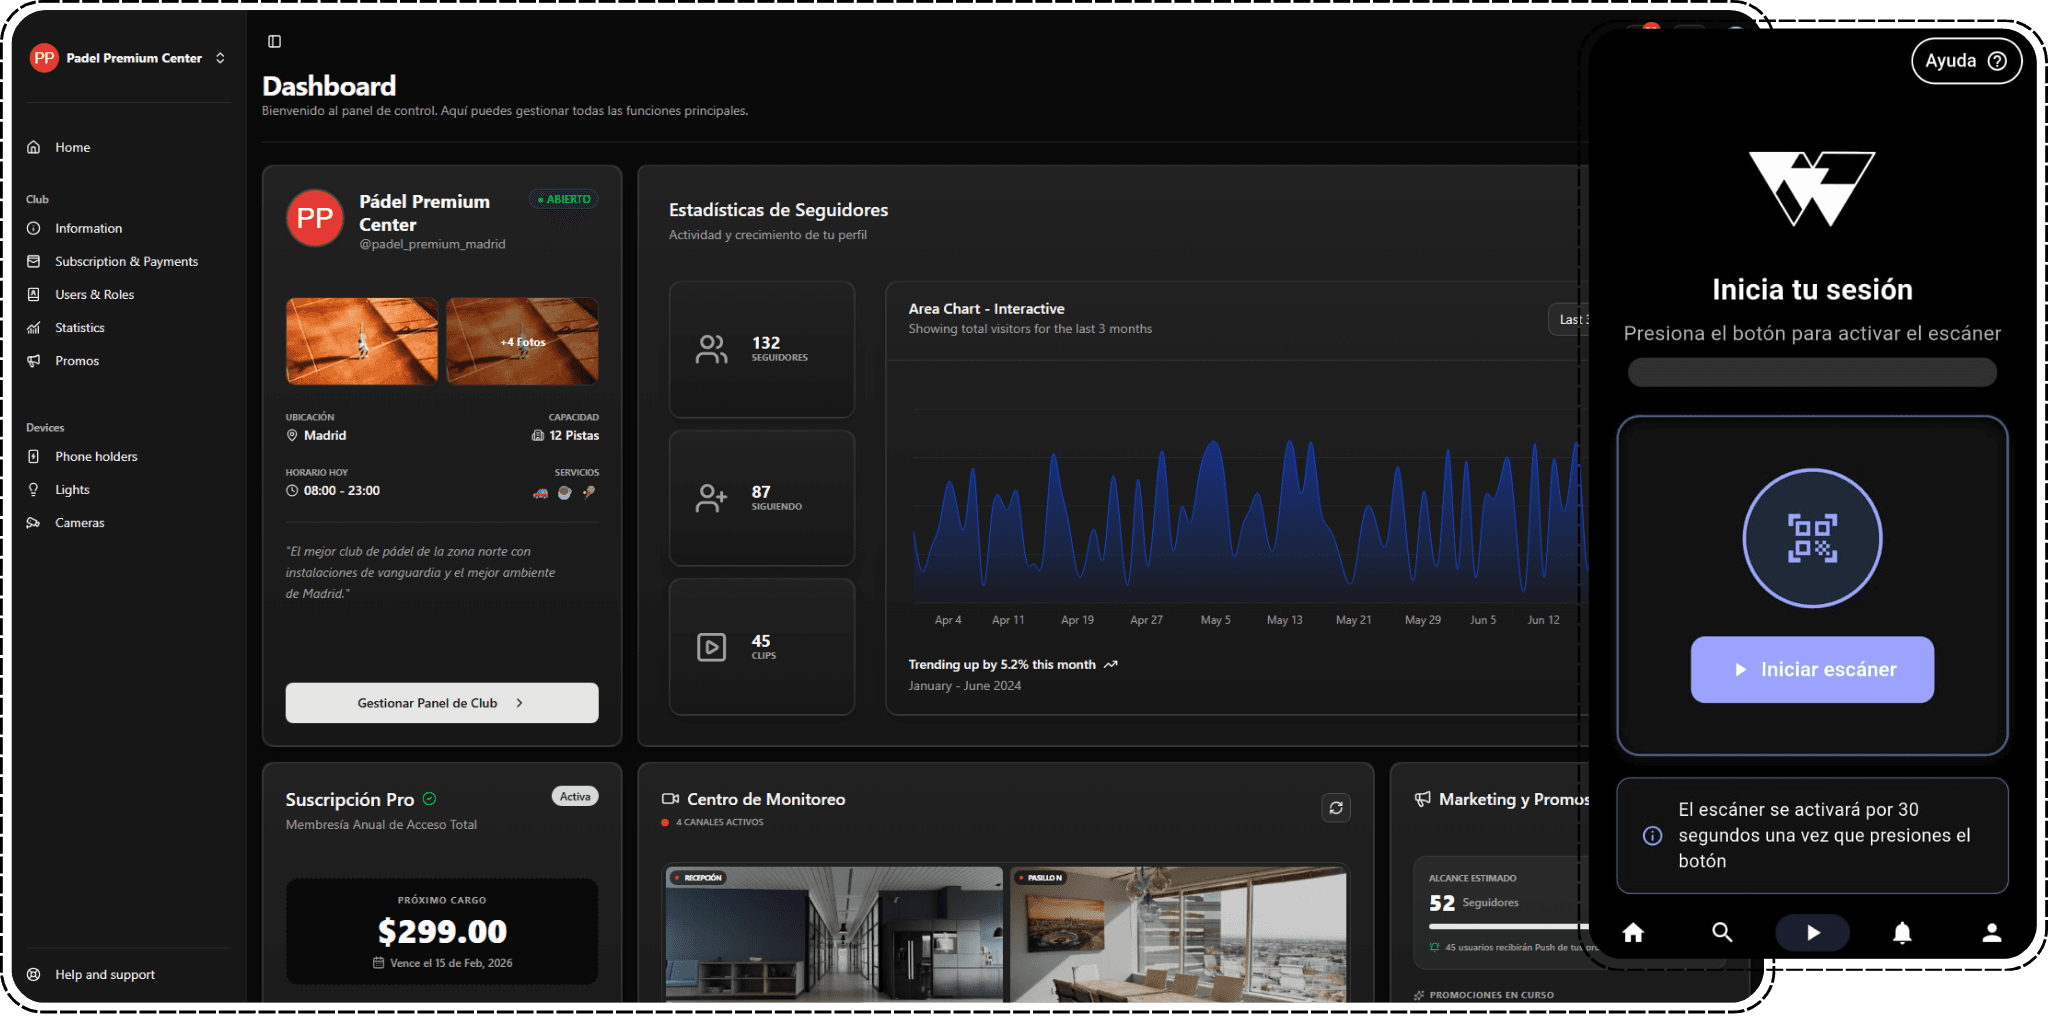Click the Activa badge on Suscripción Pro
2048x1033 pixels.
coord(575,796)
